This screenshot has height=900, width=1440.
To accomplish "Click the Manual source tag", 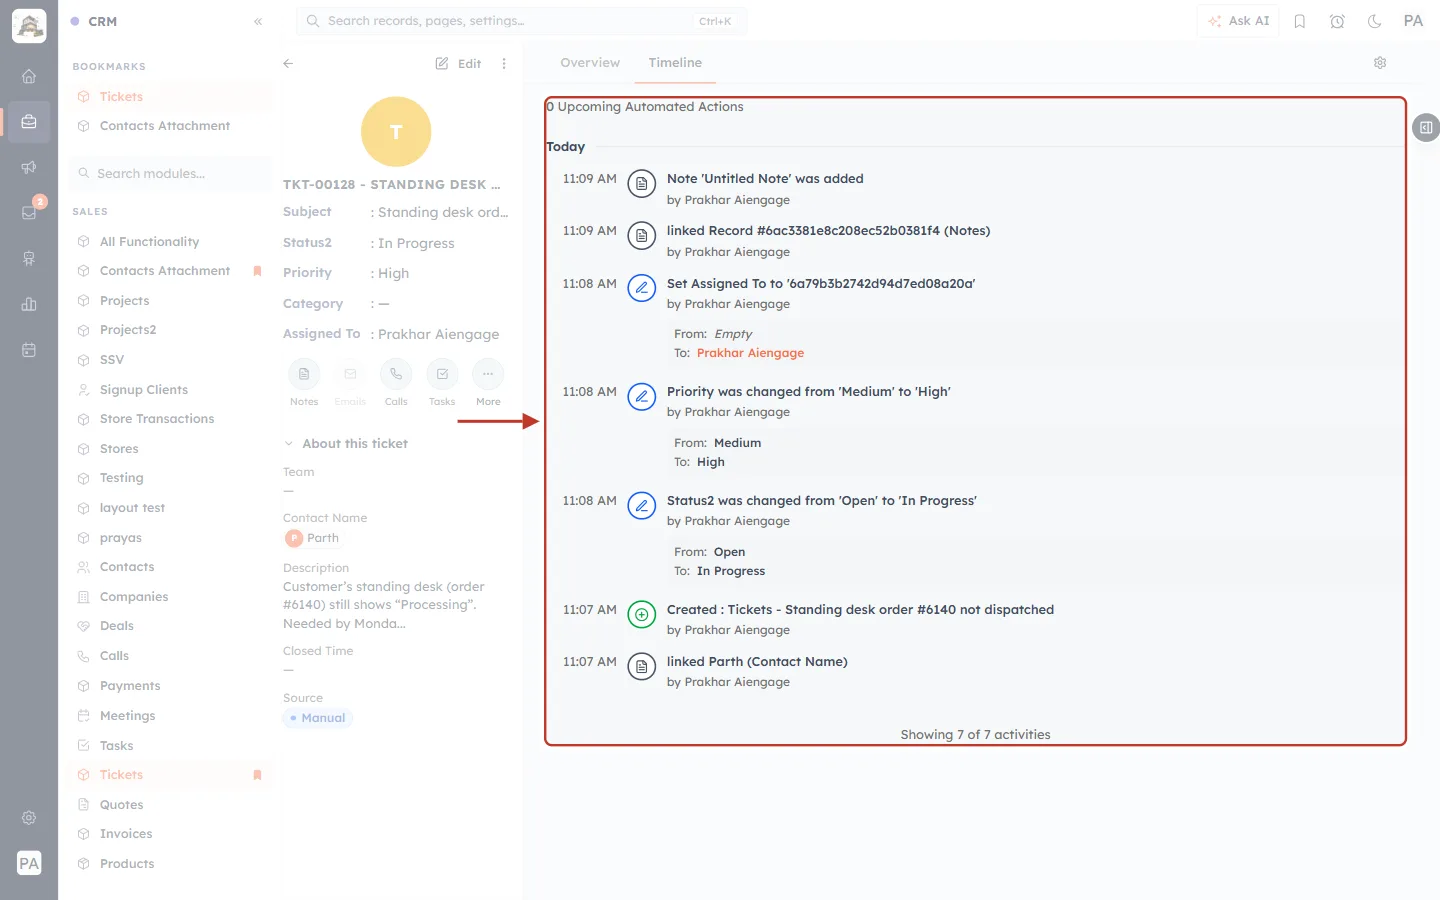I will coord(318,718).
